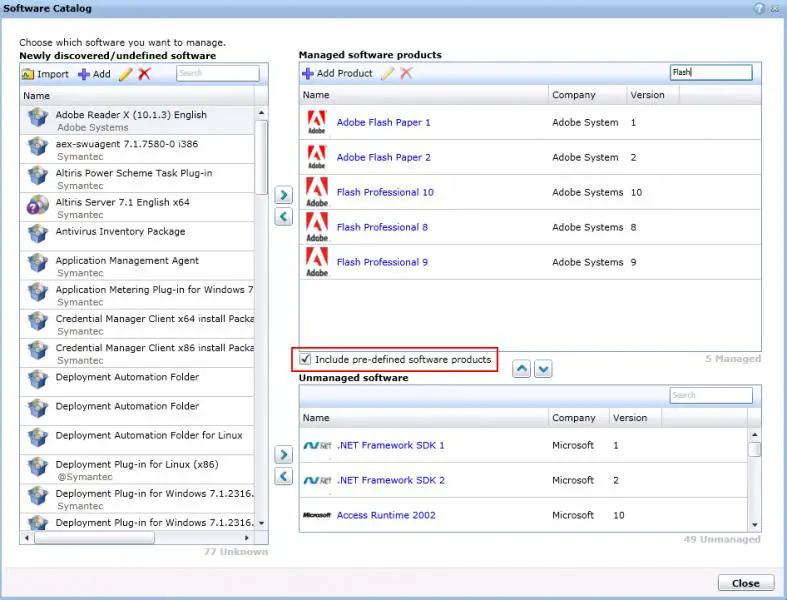Image resolution: width=787 pixels, height=600 pixels.
Task: Click Version column header in managed products table
Action: point(653,95)
